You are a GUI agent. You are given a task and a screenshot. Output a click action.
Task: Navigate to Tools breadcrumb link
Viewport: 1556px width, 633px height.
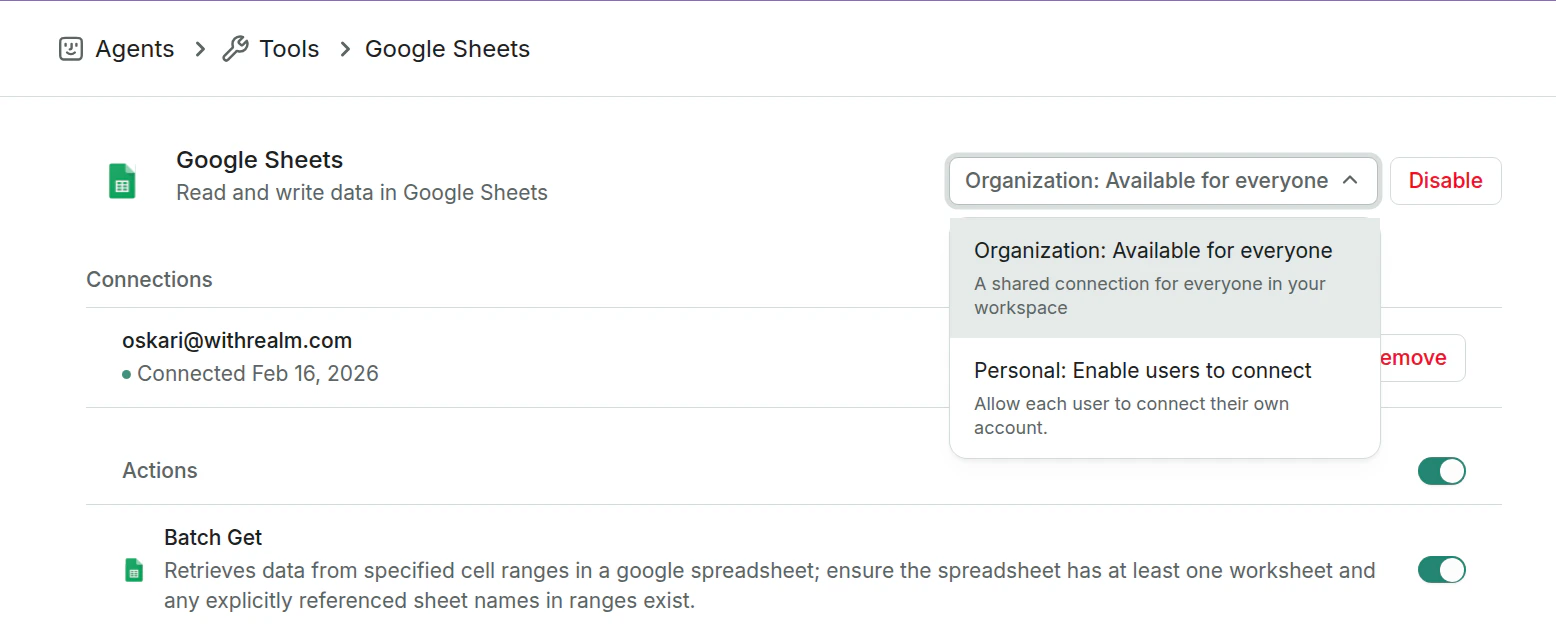click(289, 49)
